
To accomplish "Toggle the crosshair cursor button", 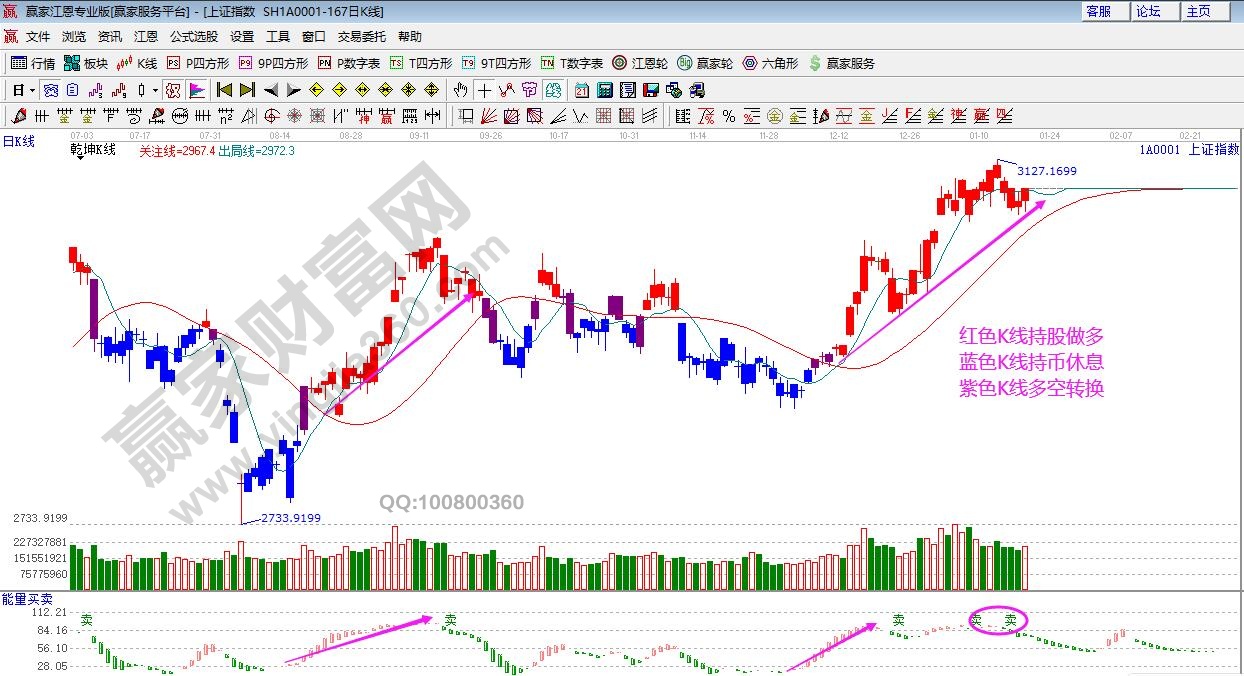I will click(x=484, y=90).
